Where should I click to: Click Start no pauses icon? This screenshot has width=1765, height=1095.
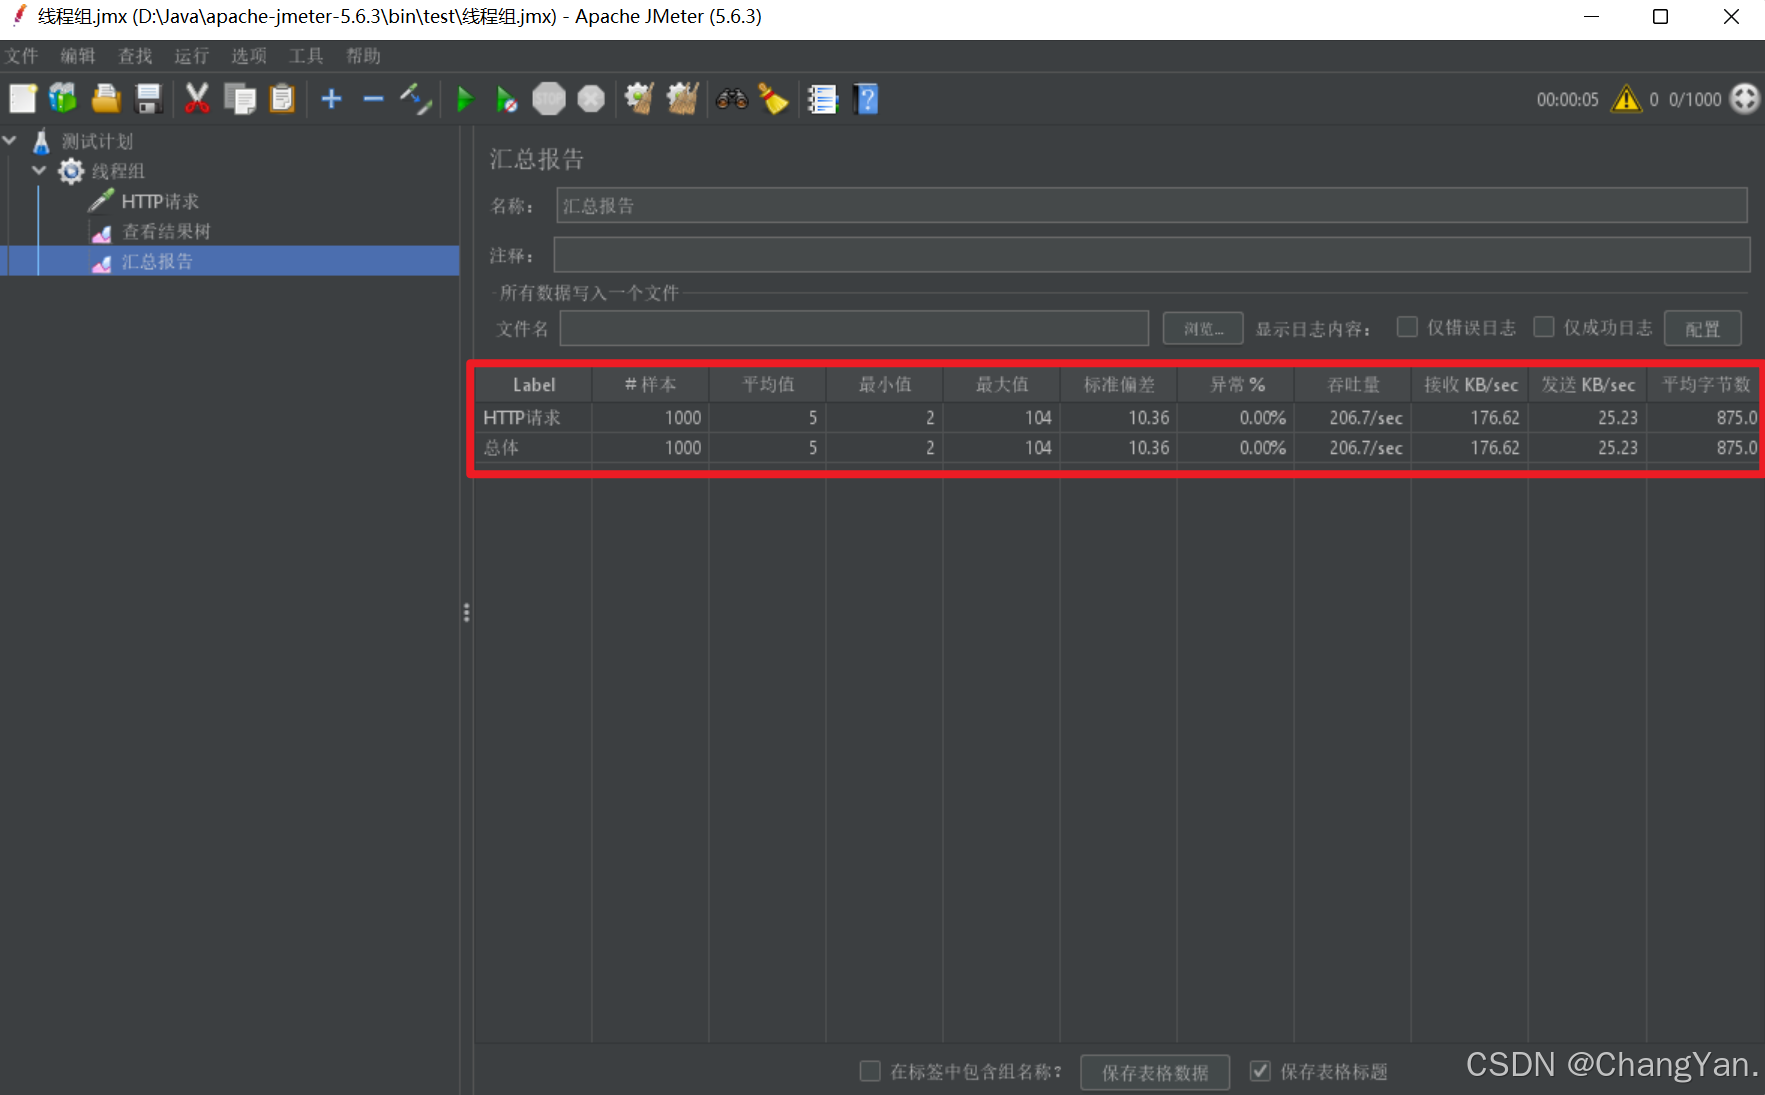pyautogui.click(x=507, y=99)
